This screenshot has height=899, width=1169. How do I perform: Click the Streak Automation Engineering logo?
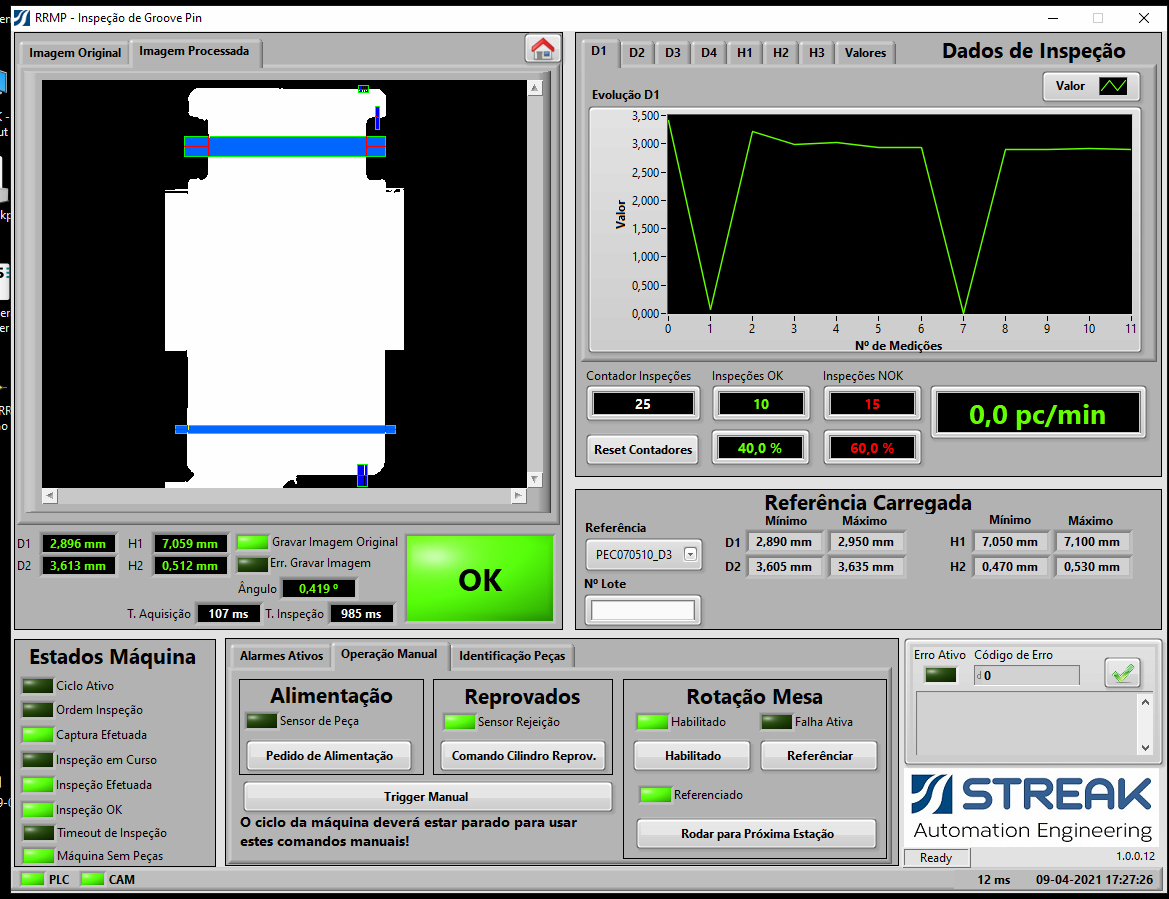point(1033,808)
